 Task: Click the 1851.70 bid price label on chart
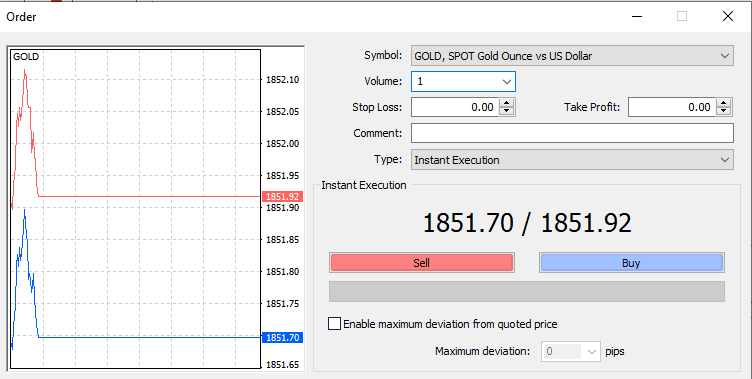point(282,338)
